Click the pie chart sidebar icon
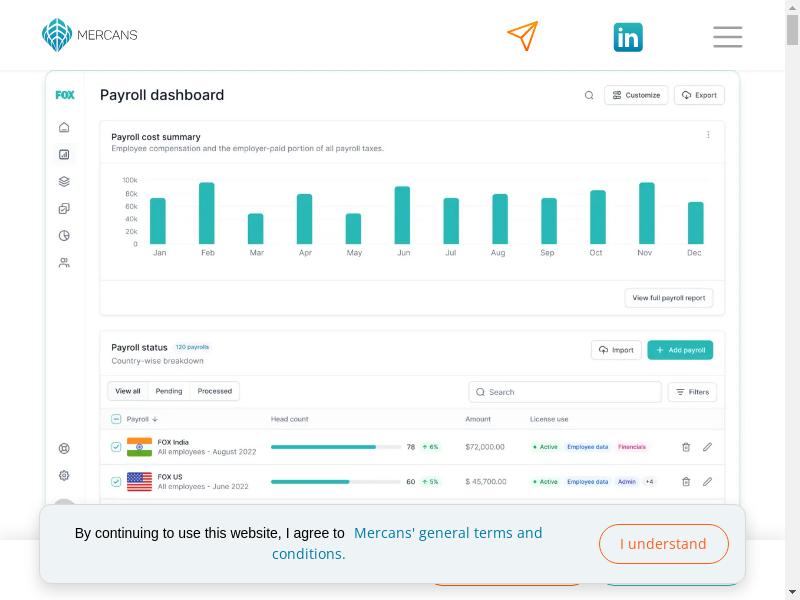Viewport: 800px width, 600px height. [64, 236]
